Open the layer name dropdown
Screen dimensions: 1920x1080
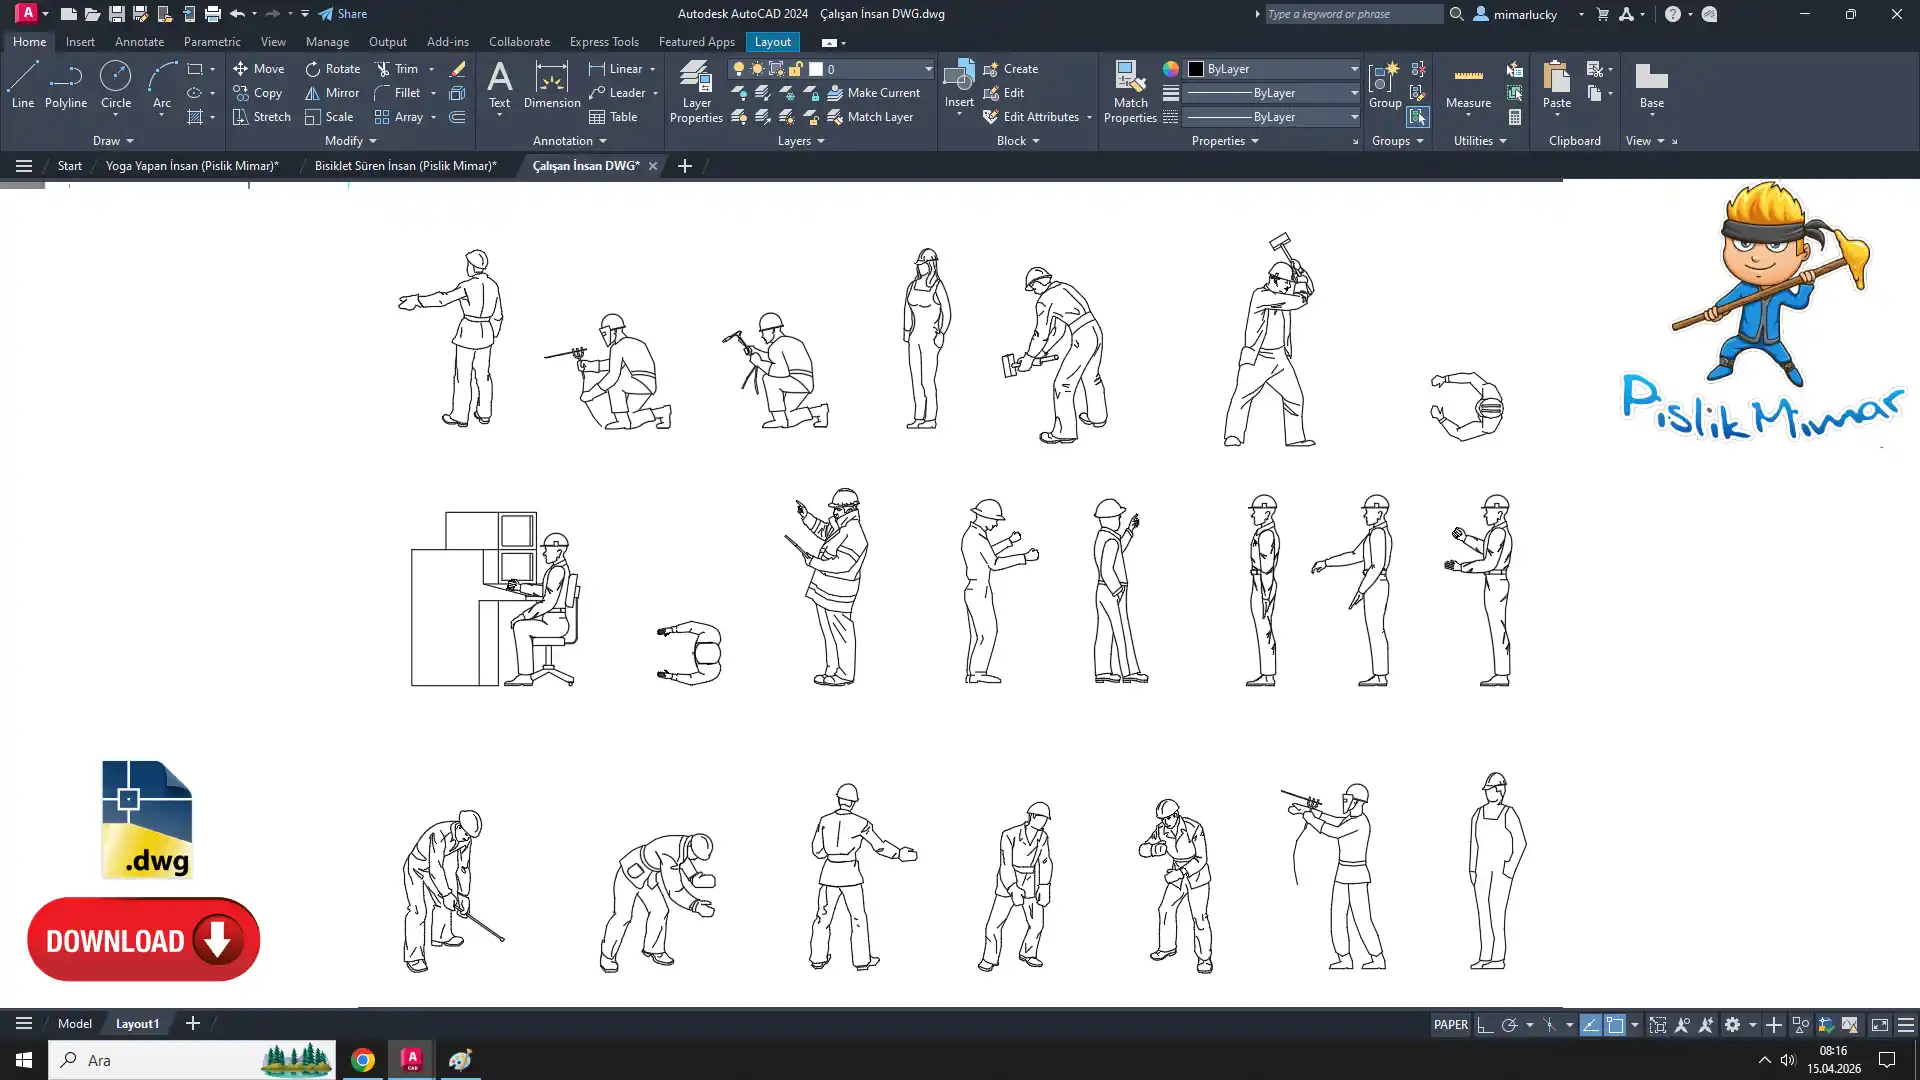(x=927, y=69)
